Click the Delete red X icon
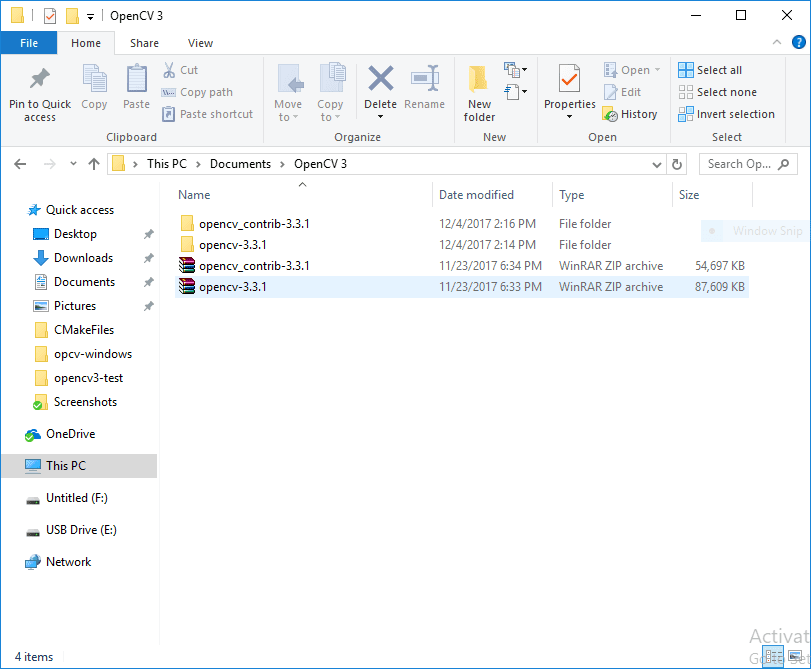The height and width of the screenshot is (669, 811). pos(381,78)
